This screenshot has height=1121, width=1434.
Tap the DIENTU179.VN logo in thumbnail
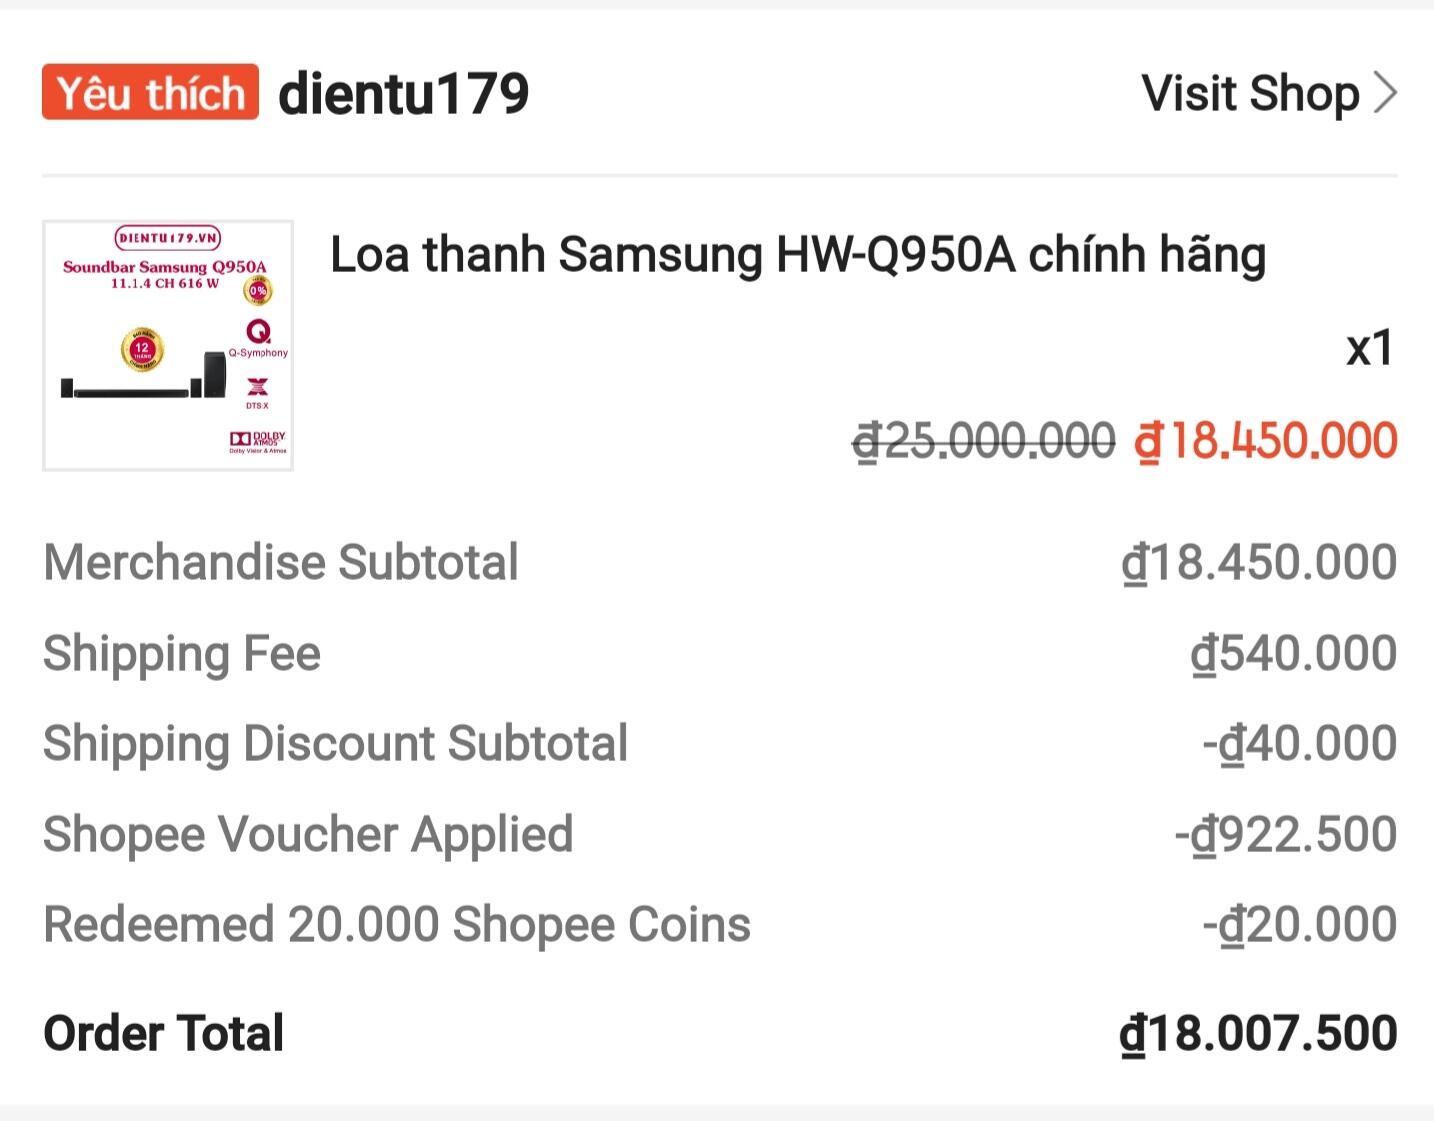tap(168, 238)
